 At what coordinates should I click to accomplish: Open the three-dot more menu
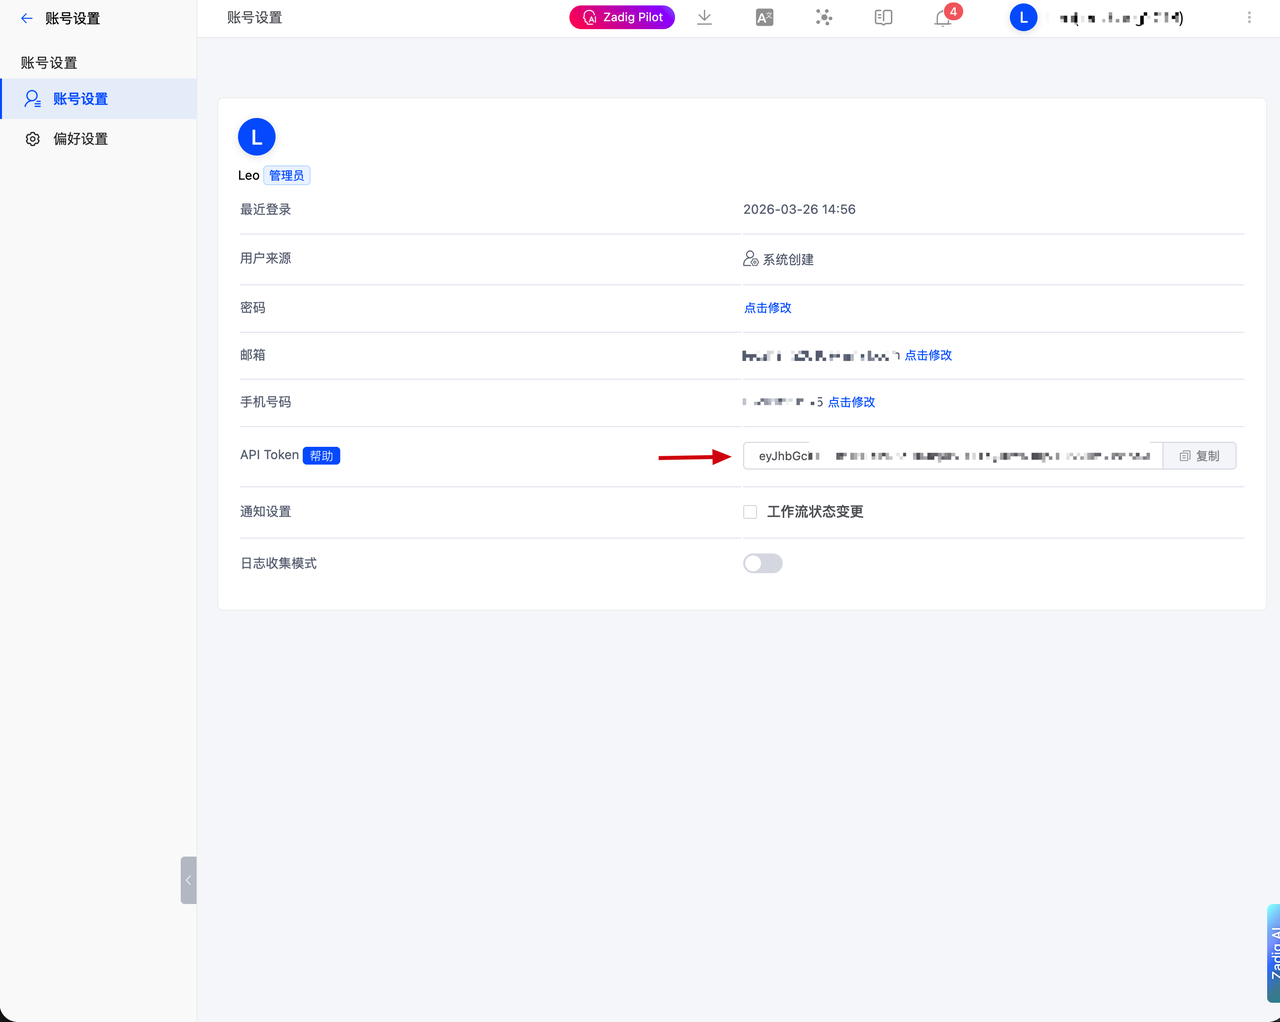(x=1249, y=17)
